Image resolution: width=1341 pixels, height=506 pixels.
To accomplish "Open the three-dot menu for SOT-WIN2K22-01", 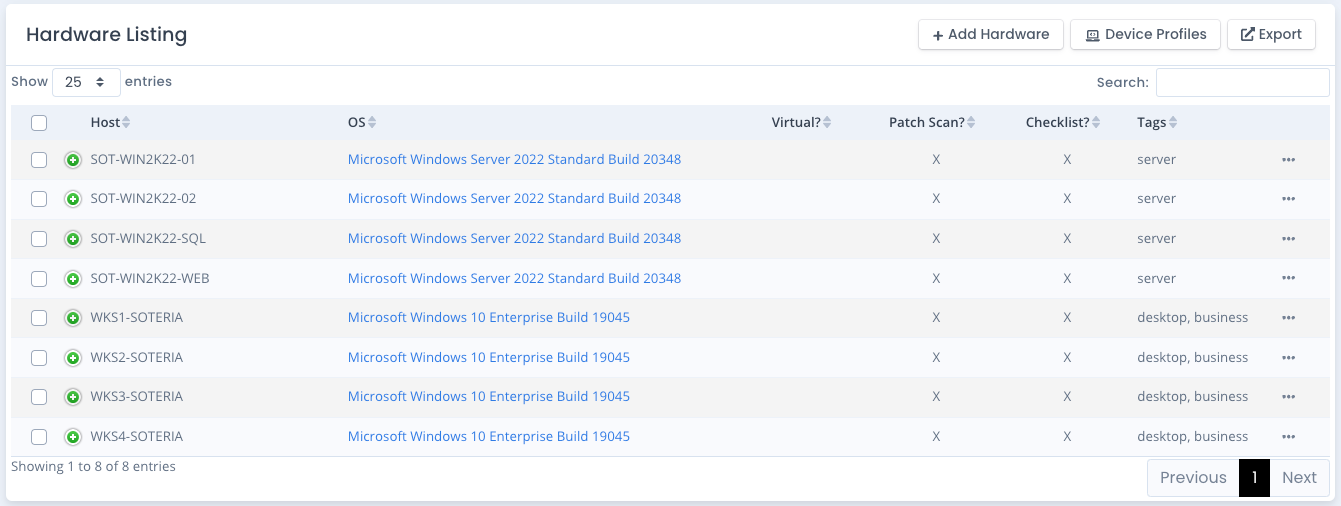I will [x=1288, y=160].
